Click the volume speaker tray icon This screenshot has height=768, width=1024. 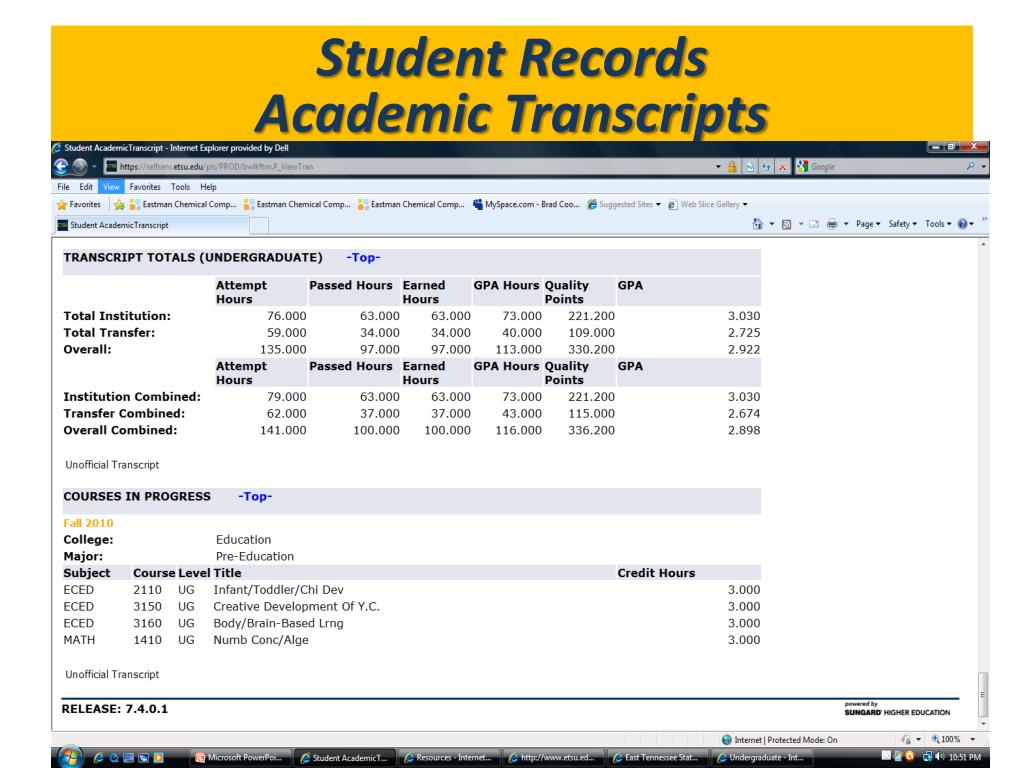940,758
